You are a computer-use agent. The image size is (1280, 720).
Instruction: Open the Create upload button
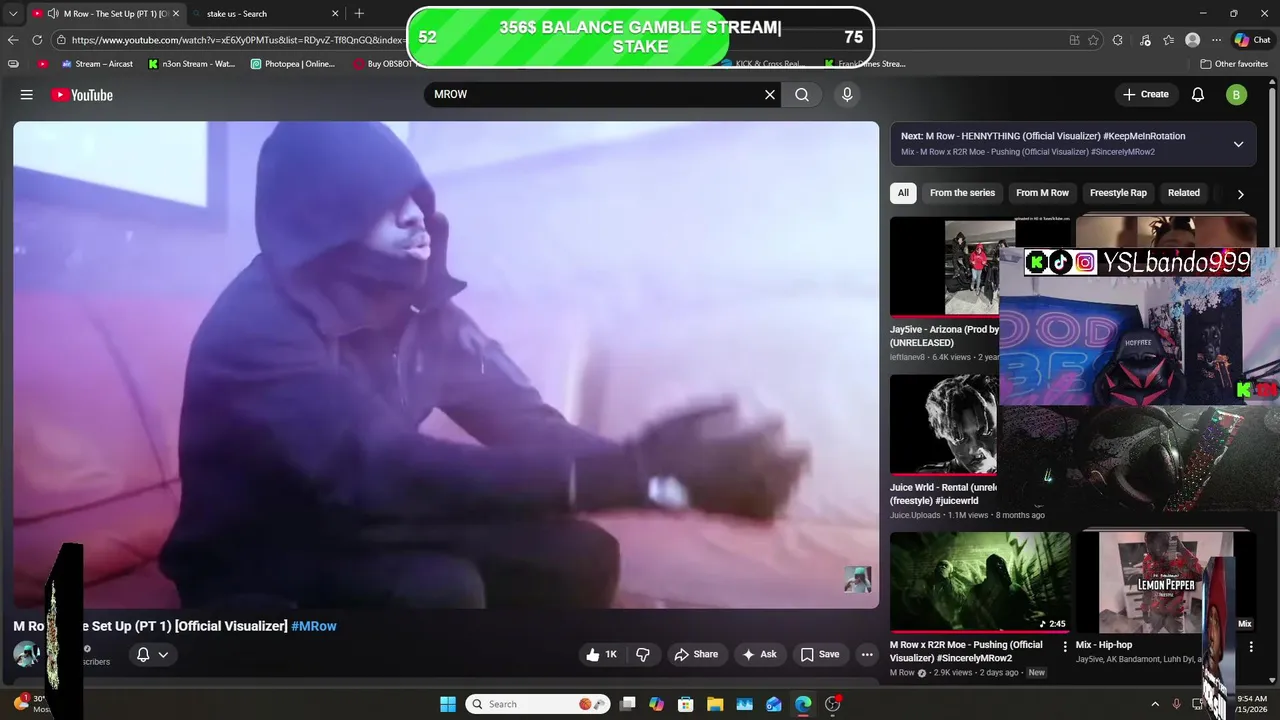1146,94
